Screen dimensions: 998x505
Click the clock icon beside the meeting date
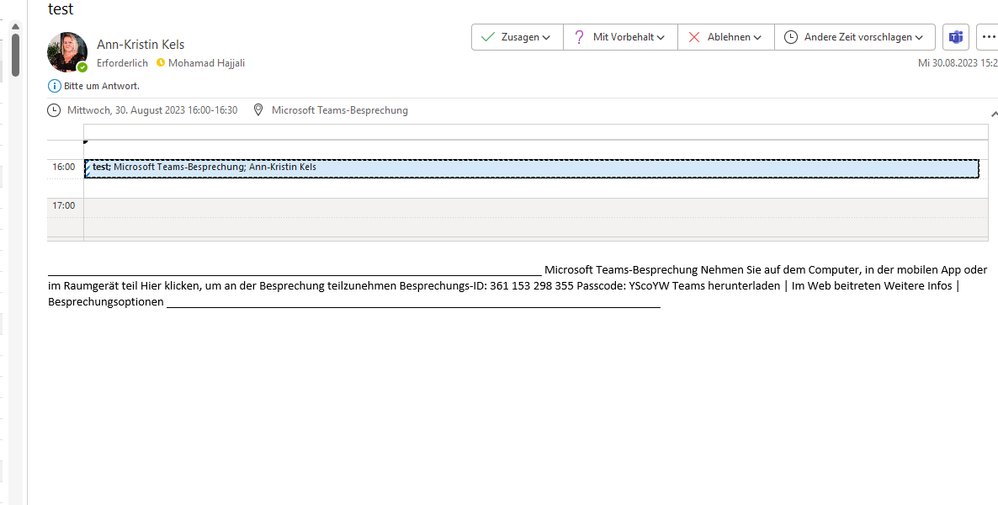coord(55,110)
